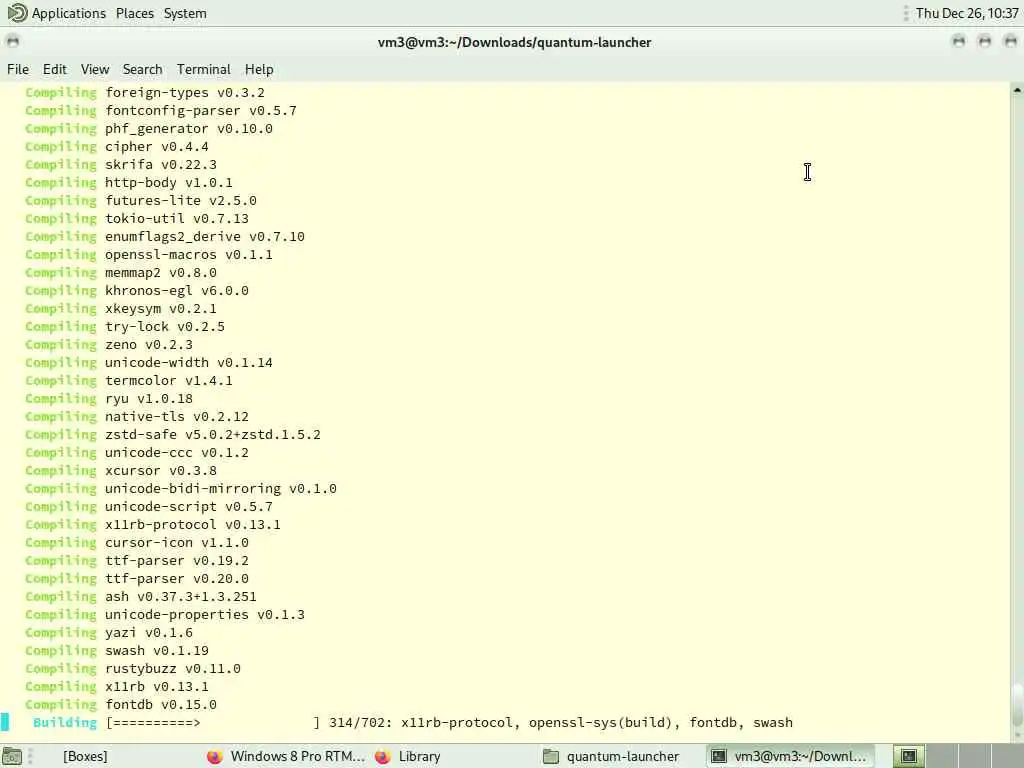
Task: Click the line 'fontconfig-parser v0.5.7'
Action: point(200,110)
